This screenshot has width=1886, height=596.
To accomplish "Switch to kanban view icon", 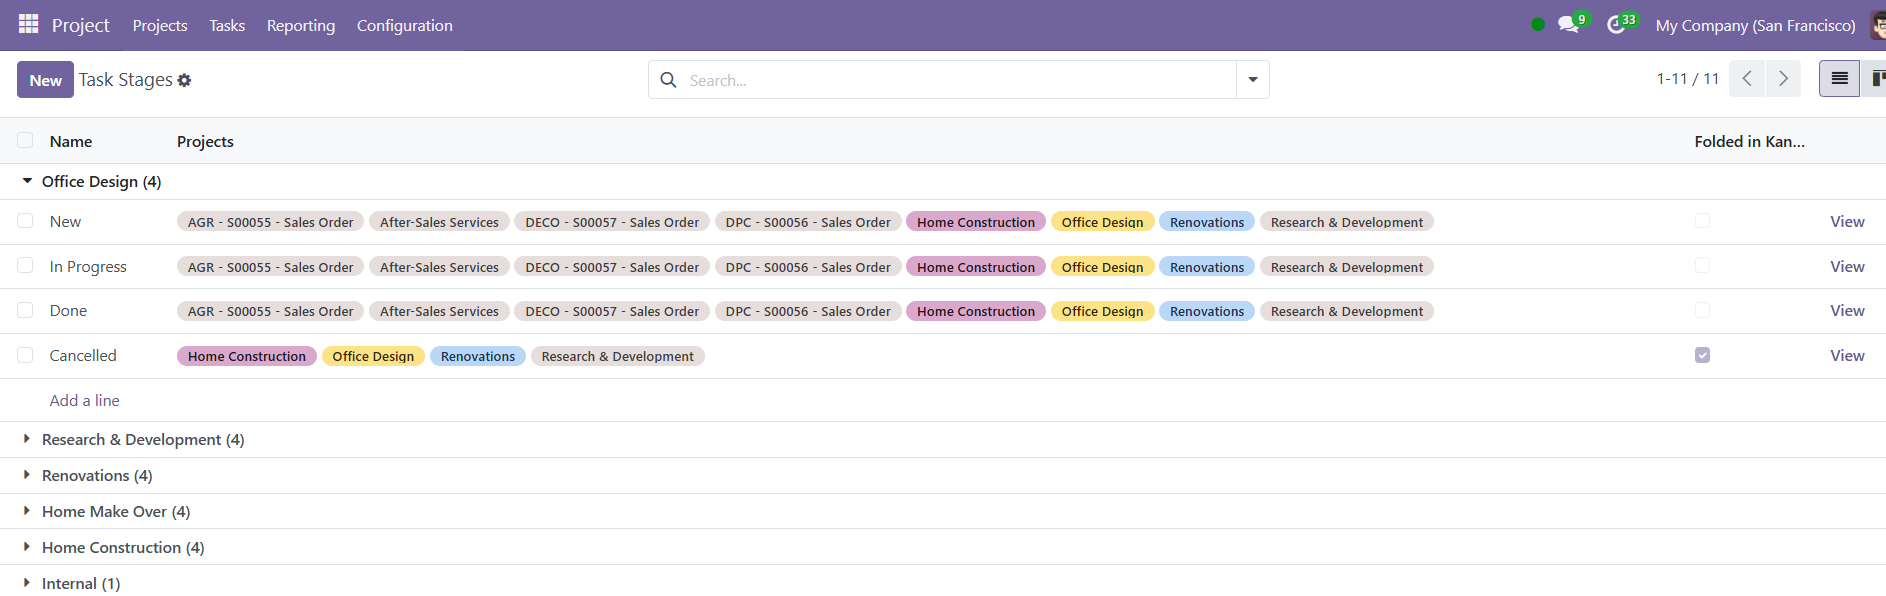I will point(1876,78).
